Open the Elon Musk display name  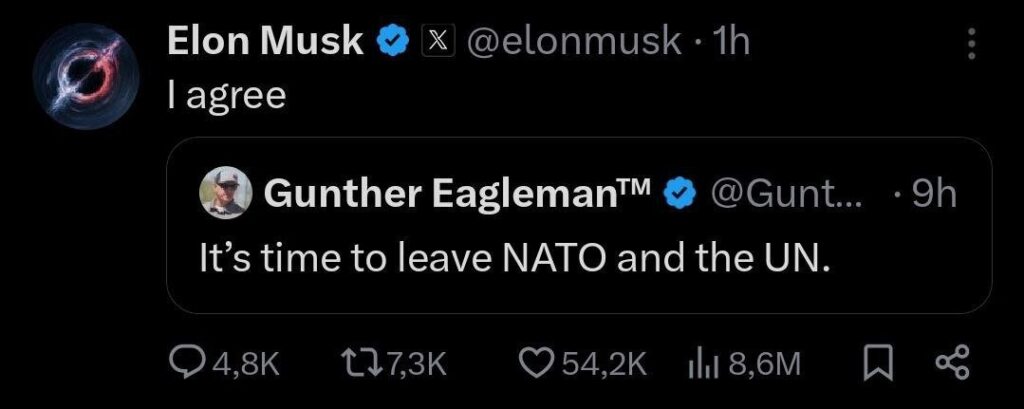tap(264, 43)
